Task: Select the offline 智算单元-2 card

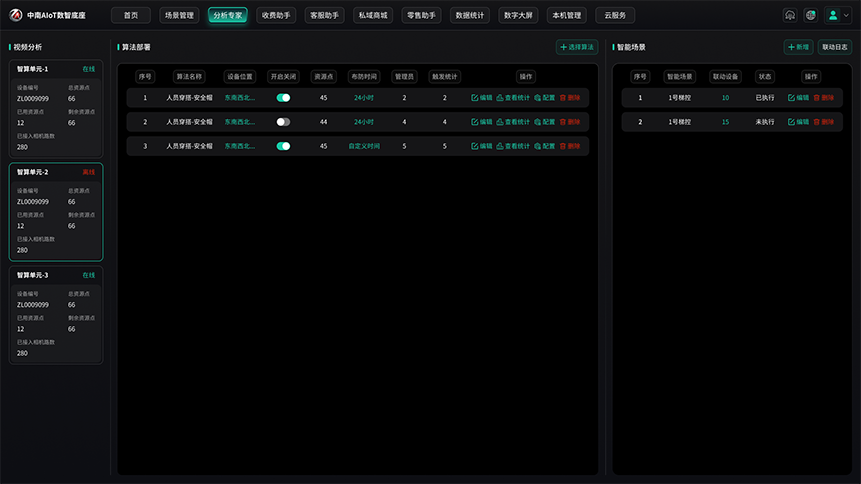Action: pos(56,212)
